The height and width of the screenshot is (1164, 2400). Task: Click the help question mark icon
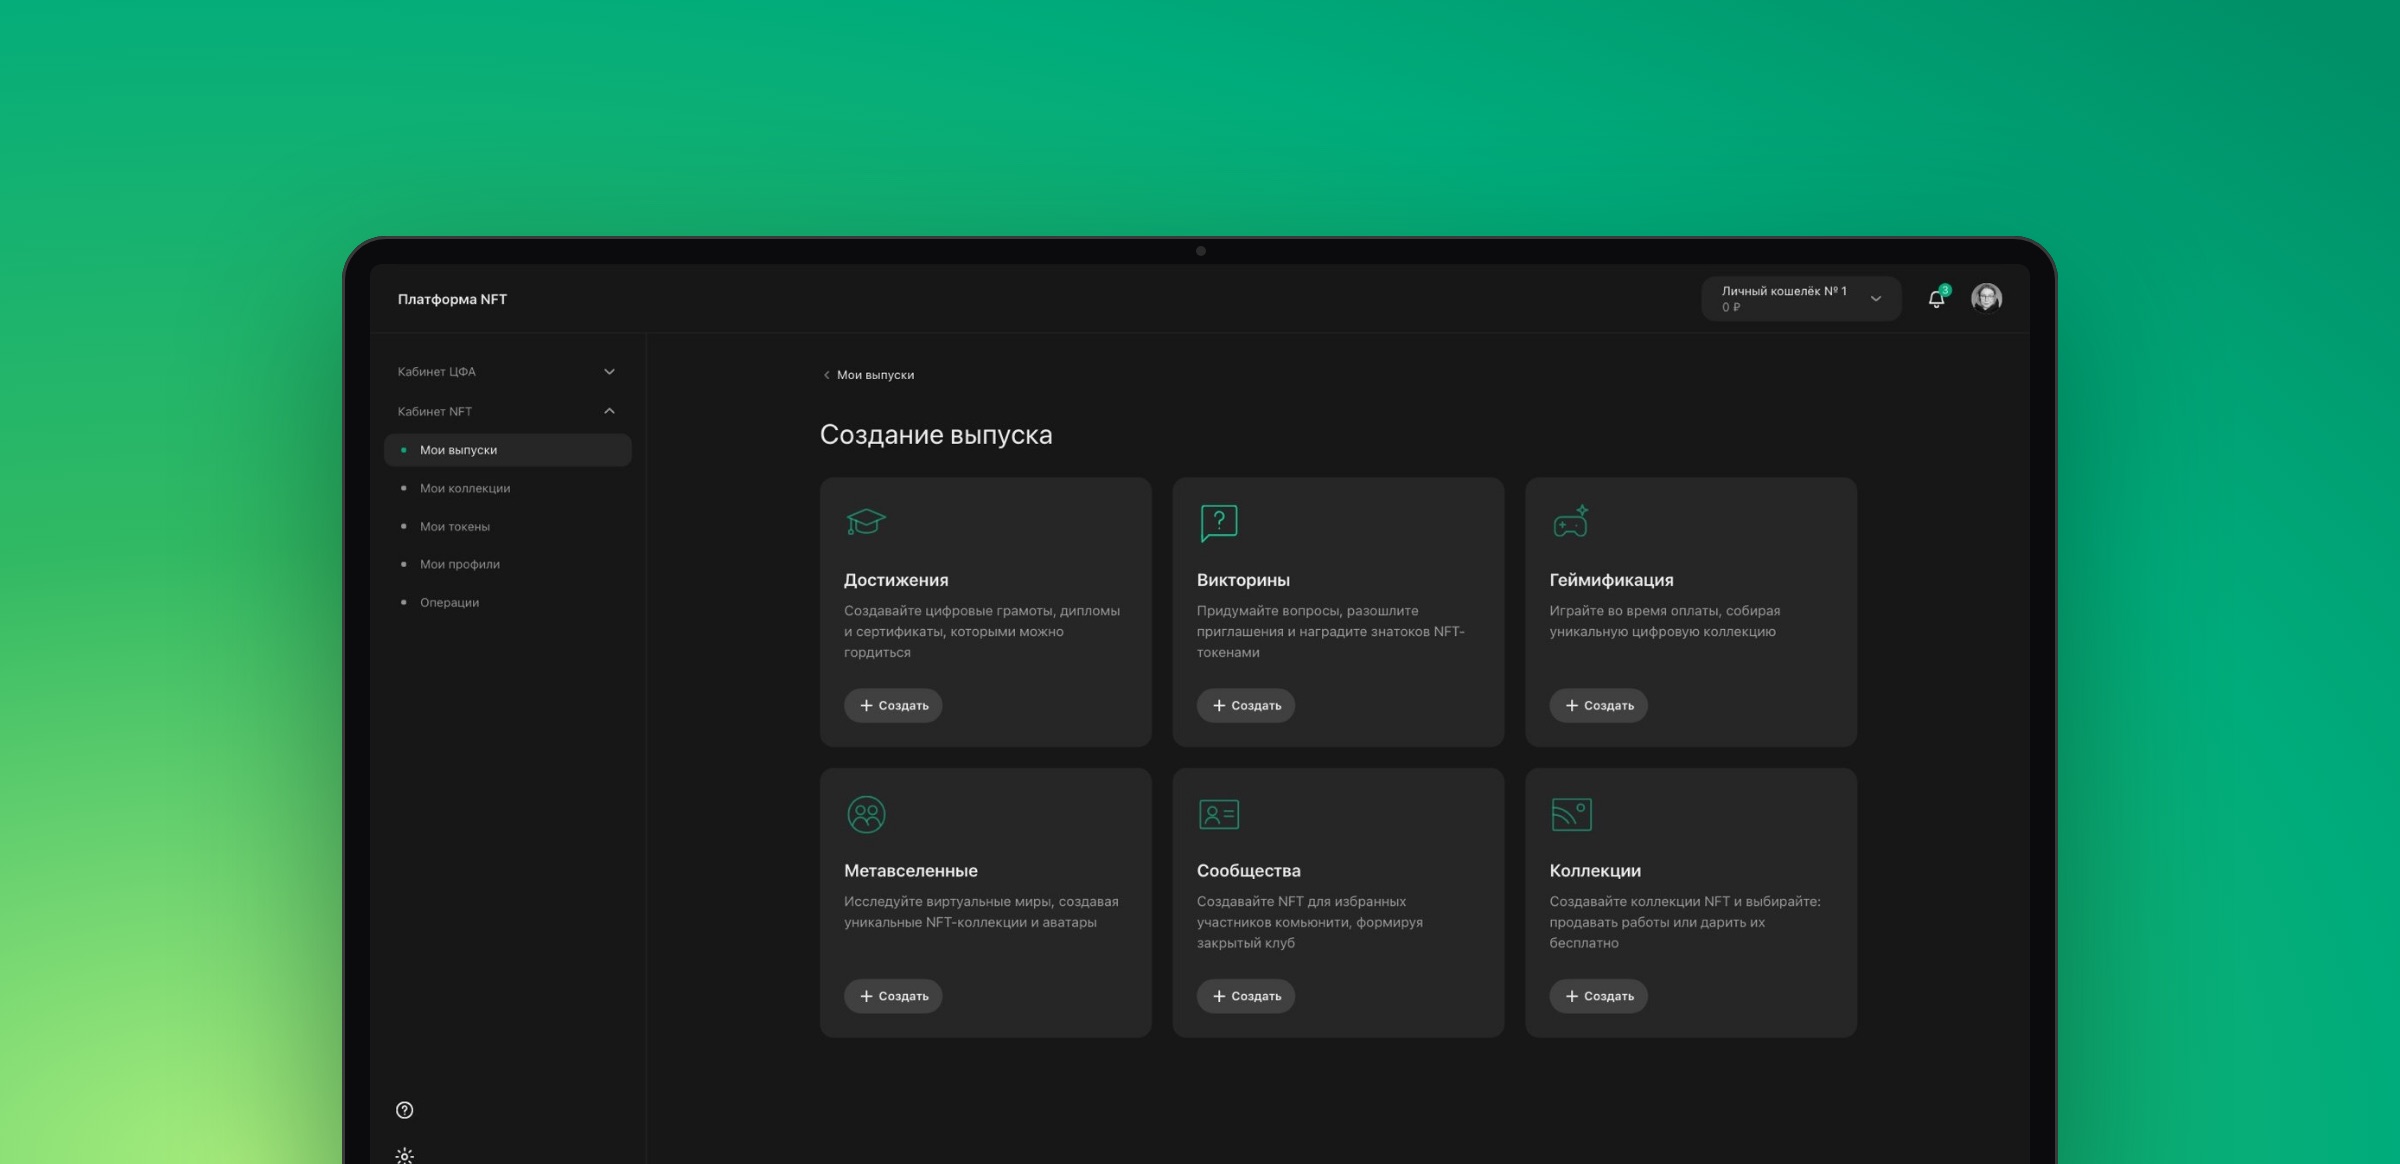(404, 1110)
